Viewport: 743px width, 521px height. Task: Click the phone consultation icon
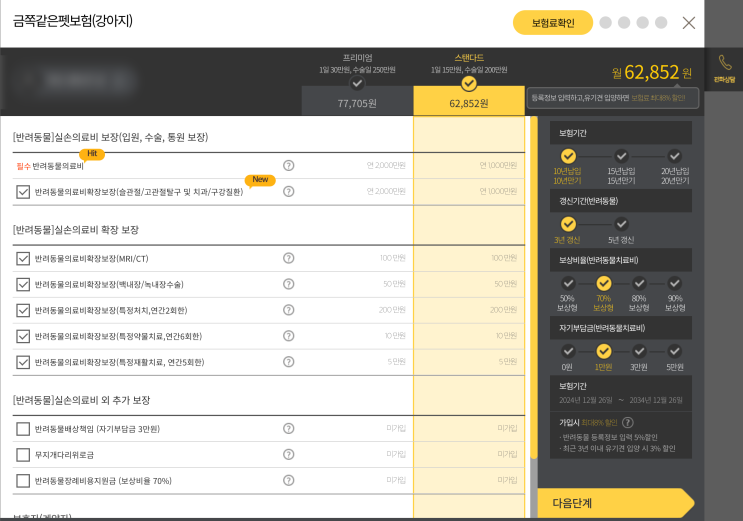(725, 69)
